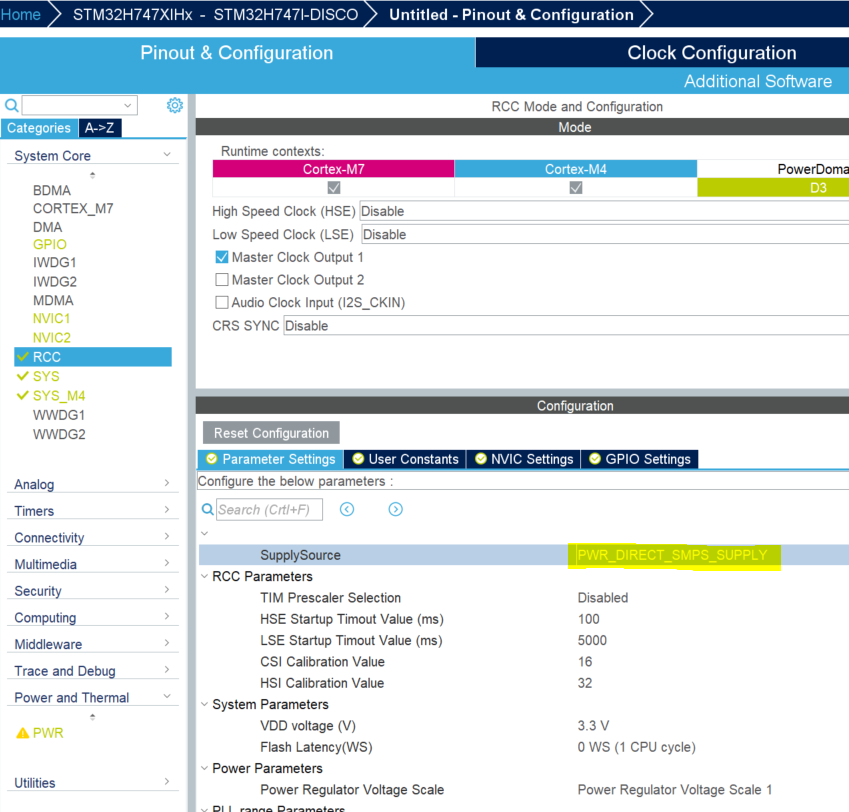Select the Parameter Settings tab
The height and width of the screenshot is (812, 849).
pyautogui.click(x=271, y=459)
